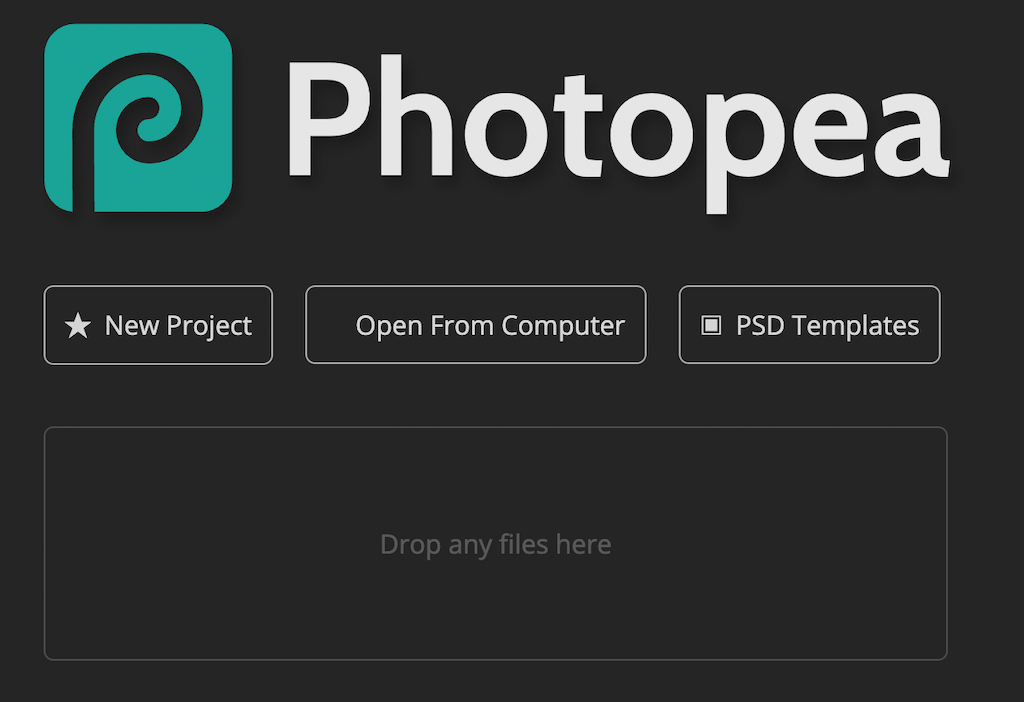Open From Computer
The width and height of the screenshot is (1024, 702).
point(475,325)
